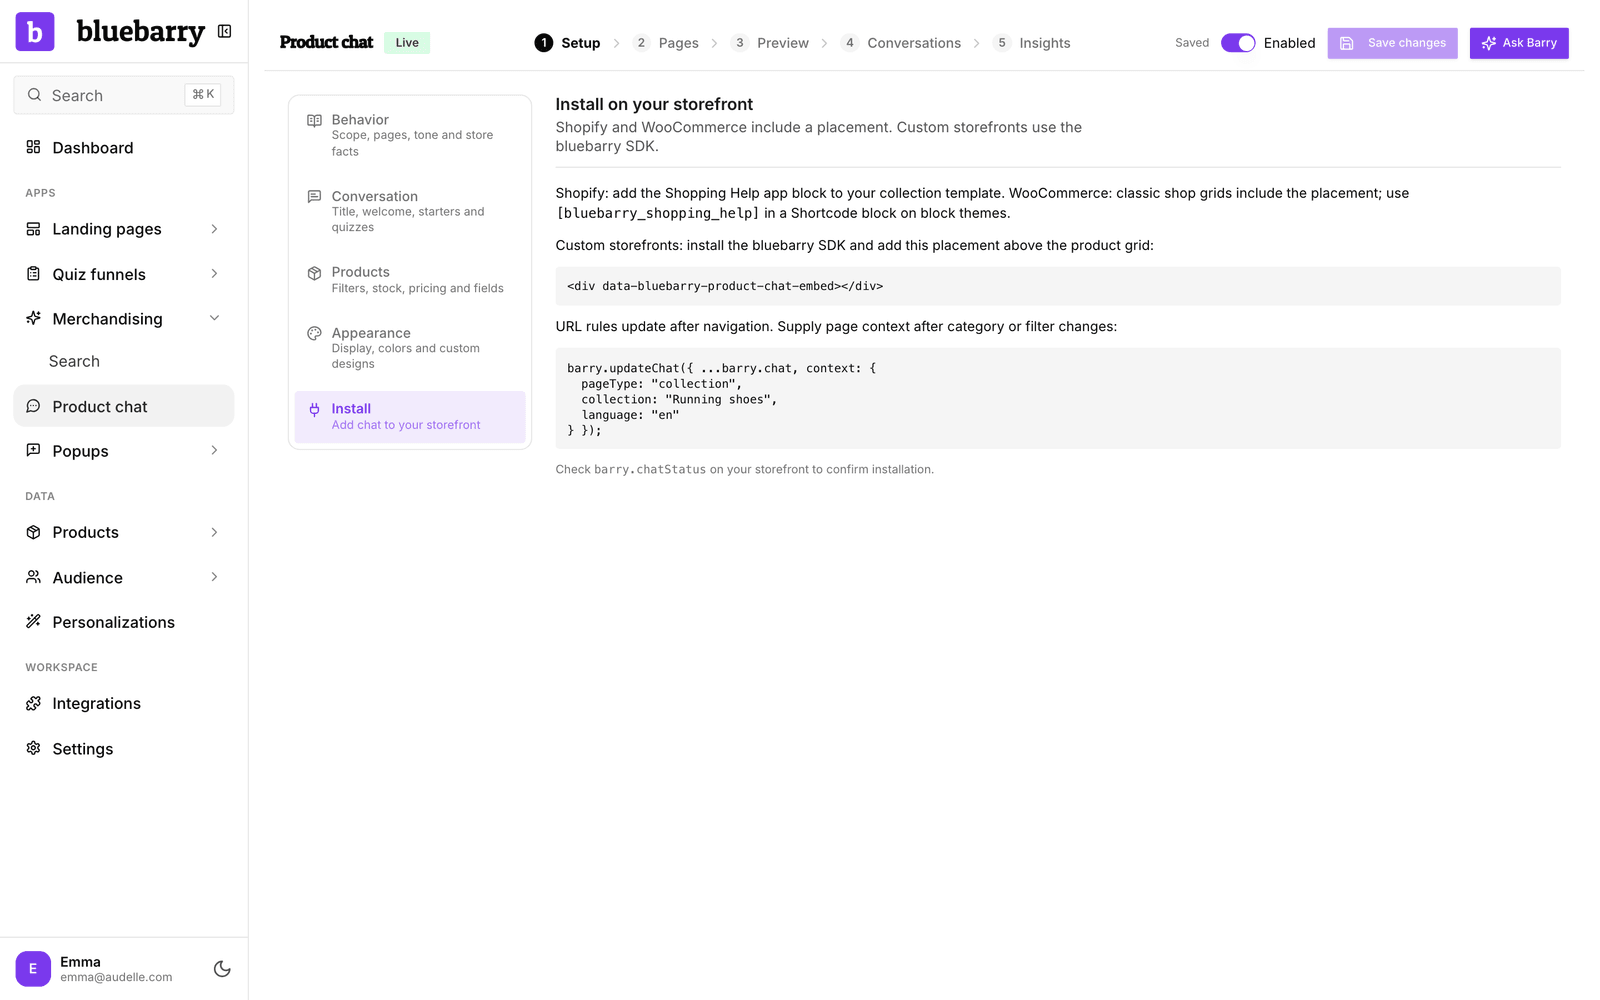Screen dimensions: 1600x1000
Task: Open Product chat in sidebar
Action: tap(124, 406)
